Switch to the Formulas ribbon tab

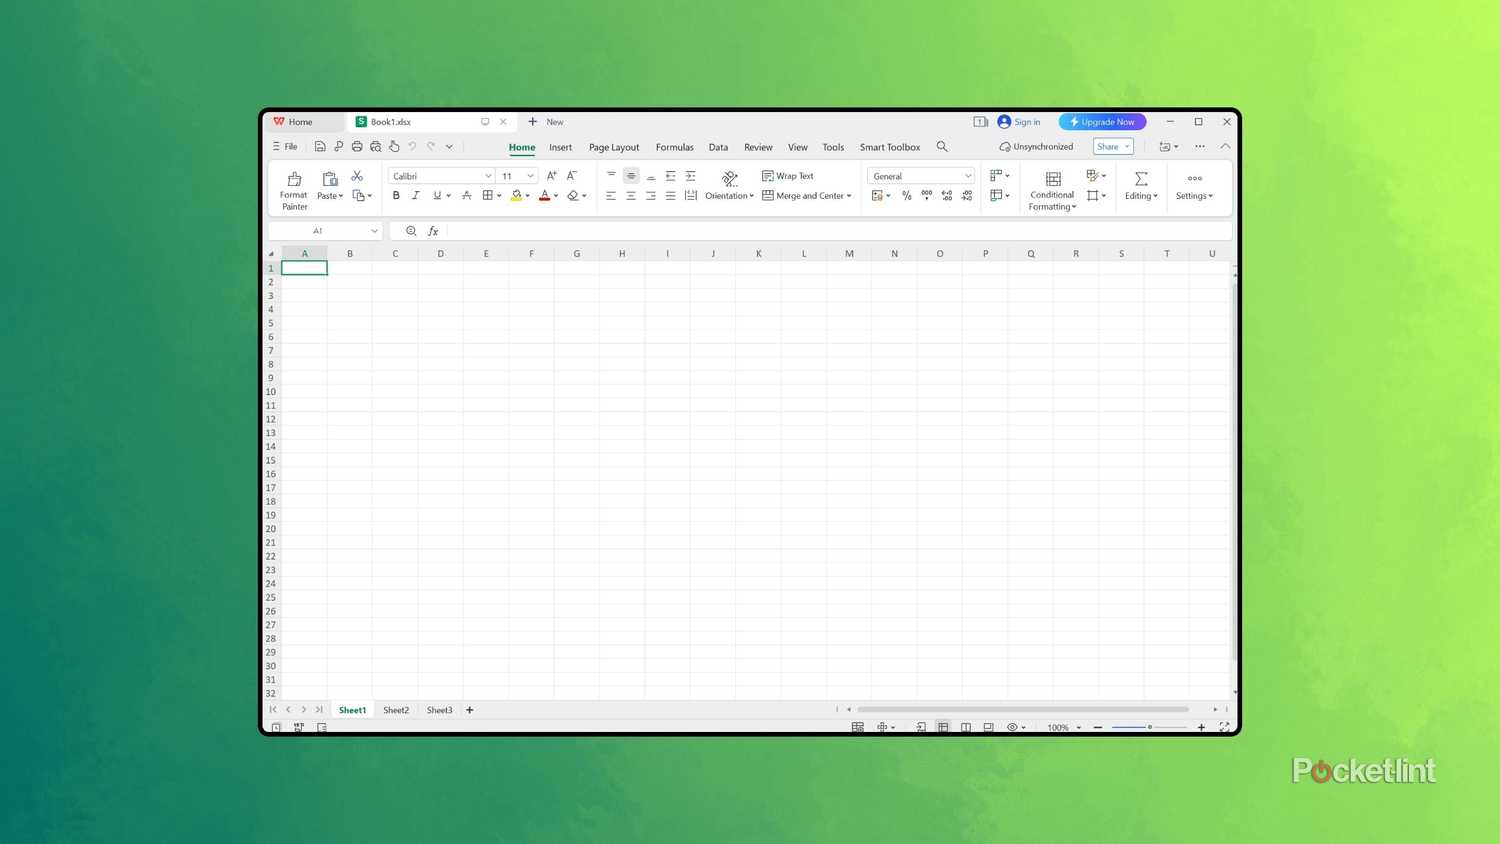[674, 147]
